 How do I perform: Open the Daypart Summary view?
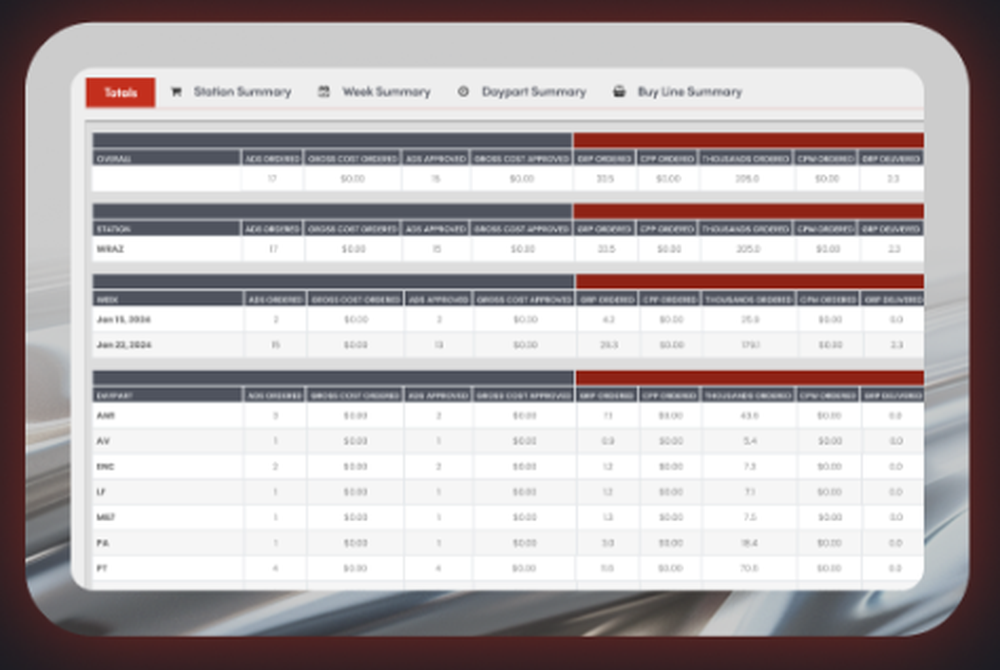pyautogui.click(x=533, y=91)
